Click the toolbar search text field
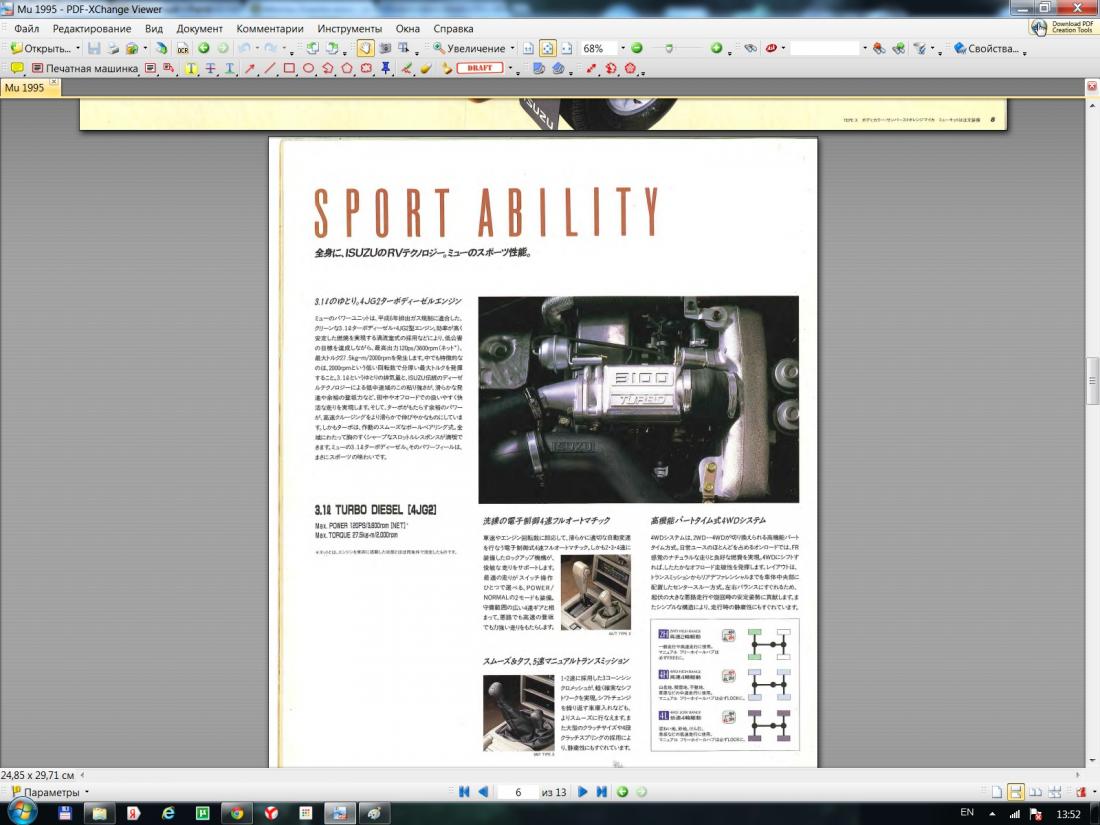 point(825,48)
